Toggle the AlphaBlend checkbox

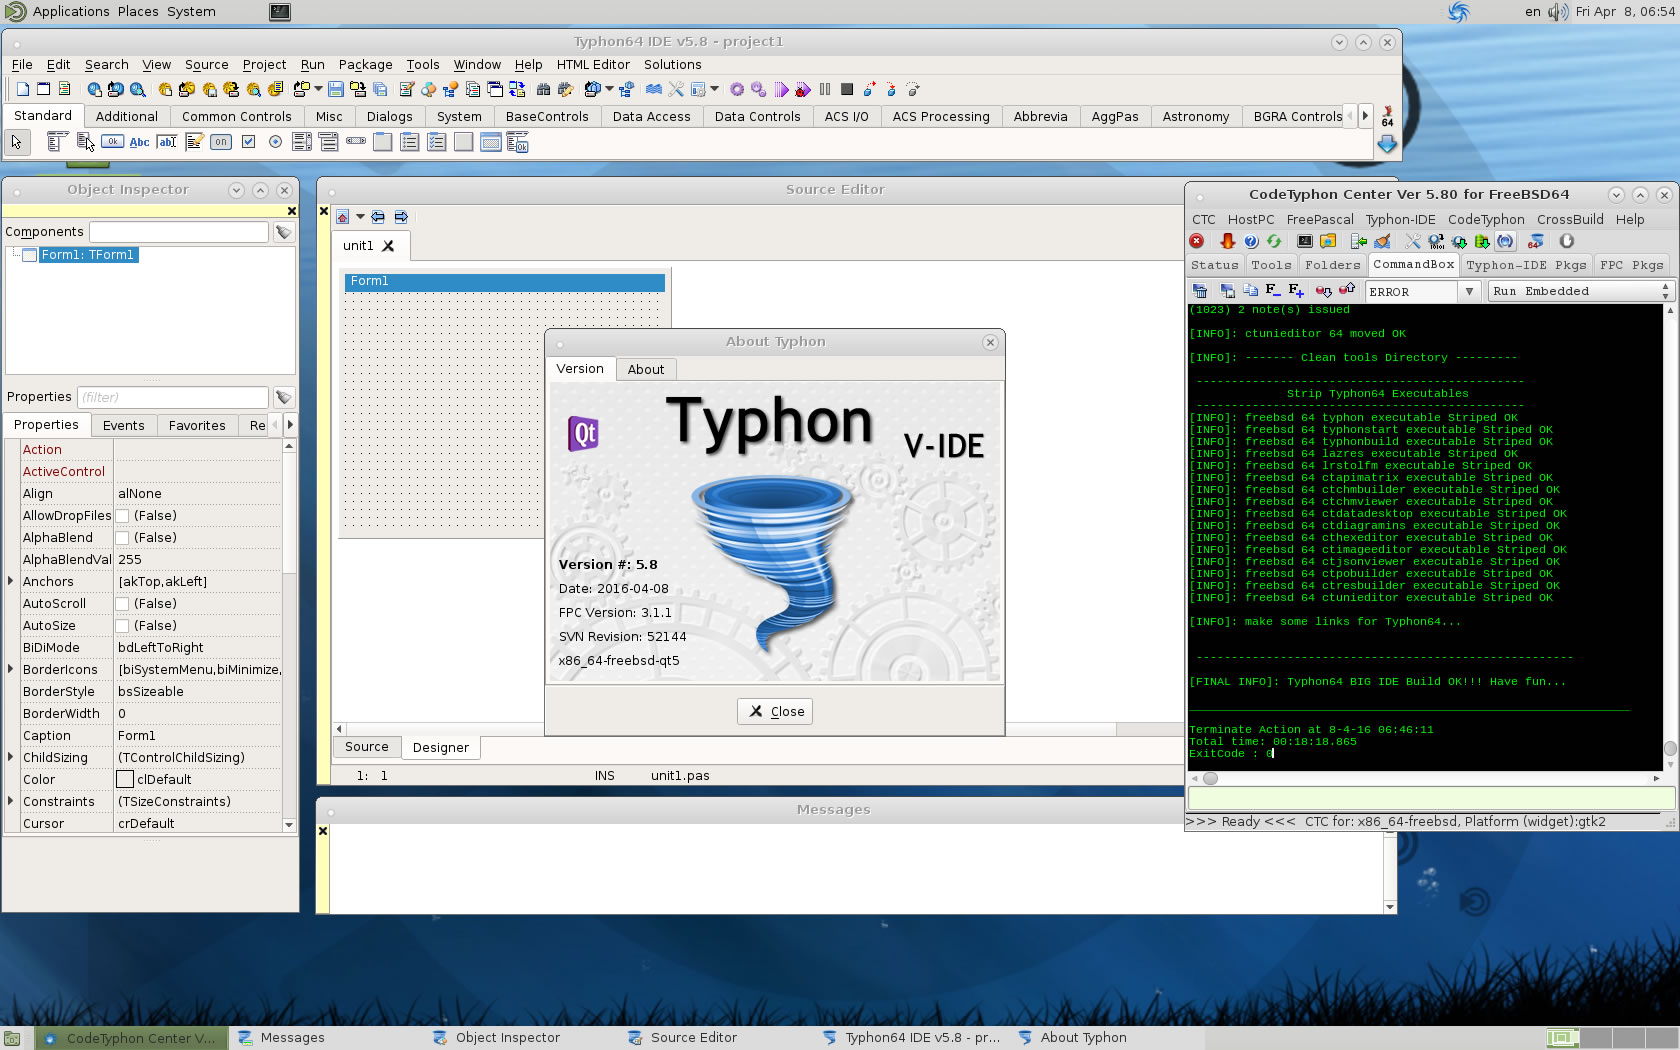click(x=122, y=538)
